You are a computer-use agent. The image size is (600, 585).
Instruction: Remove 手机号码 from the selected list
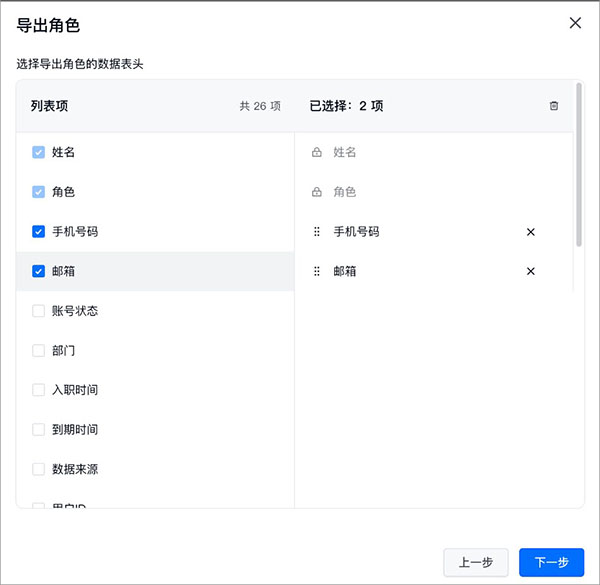[531, 232]
